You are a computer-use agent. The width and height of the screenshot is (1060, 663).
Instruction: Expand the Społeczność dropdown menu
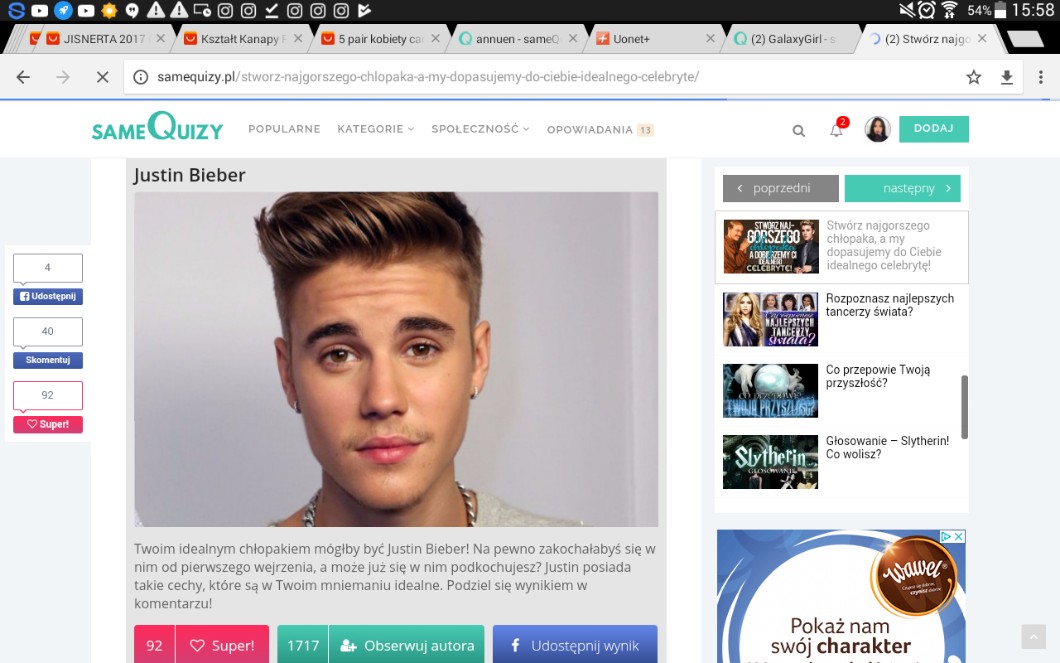(x=480, y=129)
